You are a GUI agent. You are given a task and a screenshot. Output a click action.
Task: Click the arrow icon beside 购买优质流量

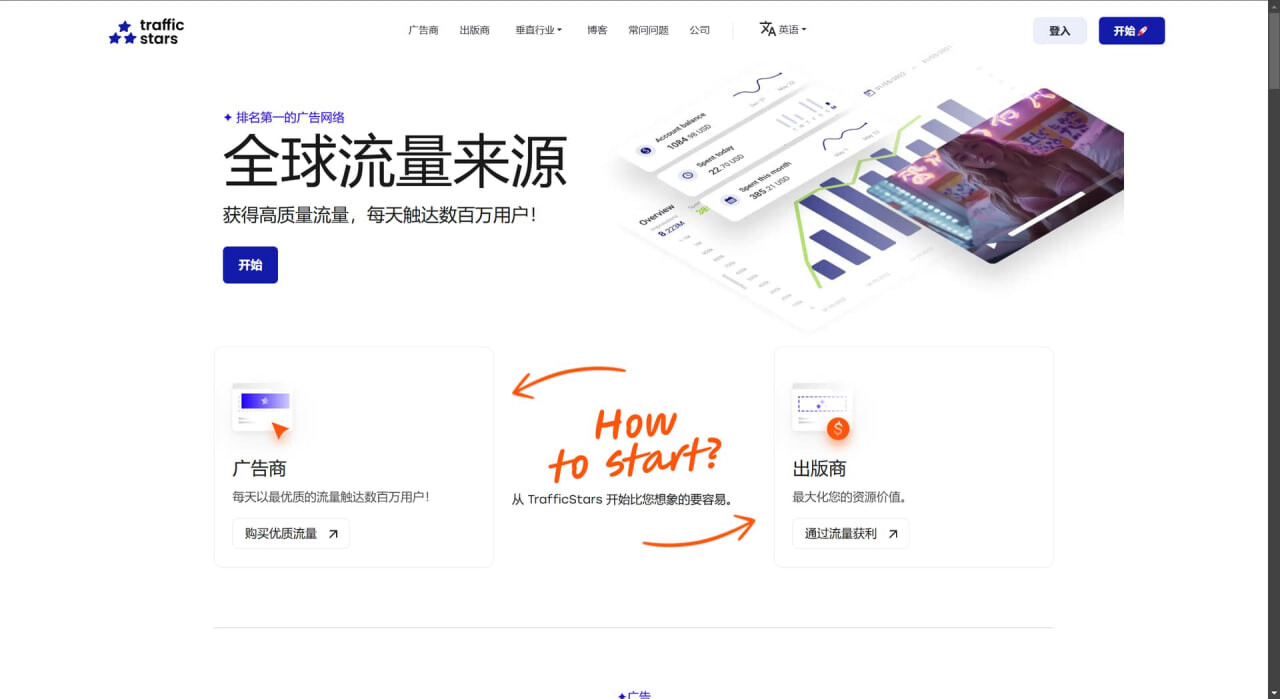pos(333,534)
